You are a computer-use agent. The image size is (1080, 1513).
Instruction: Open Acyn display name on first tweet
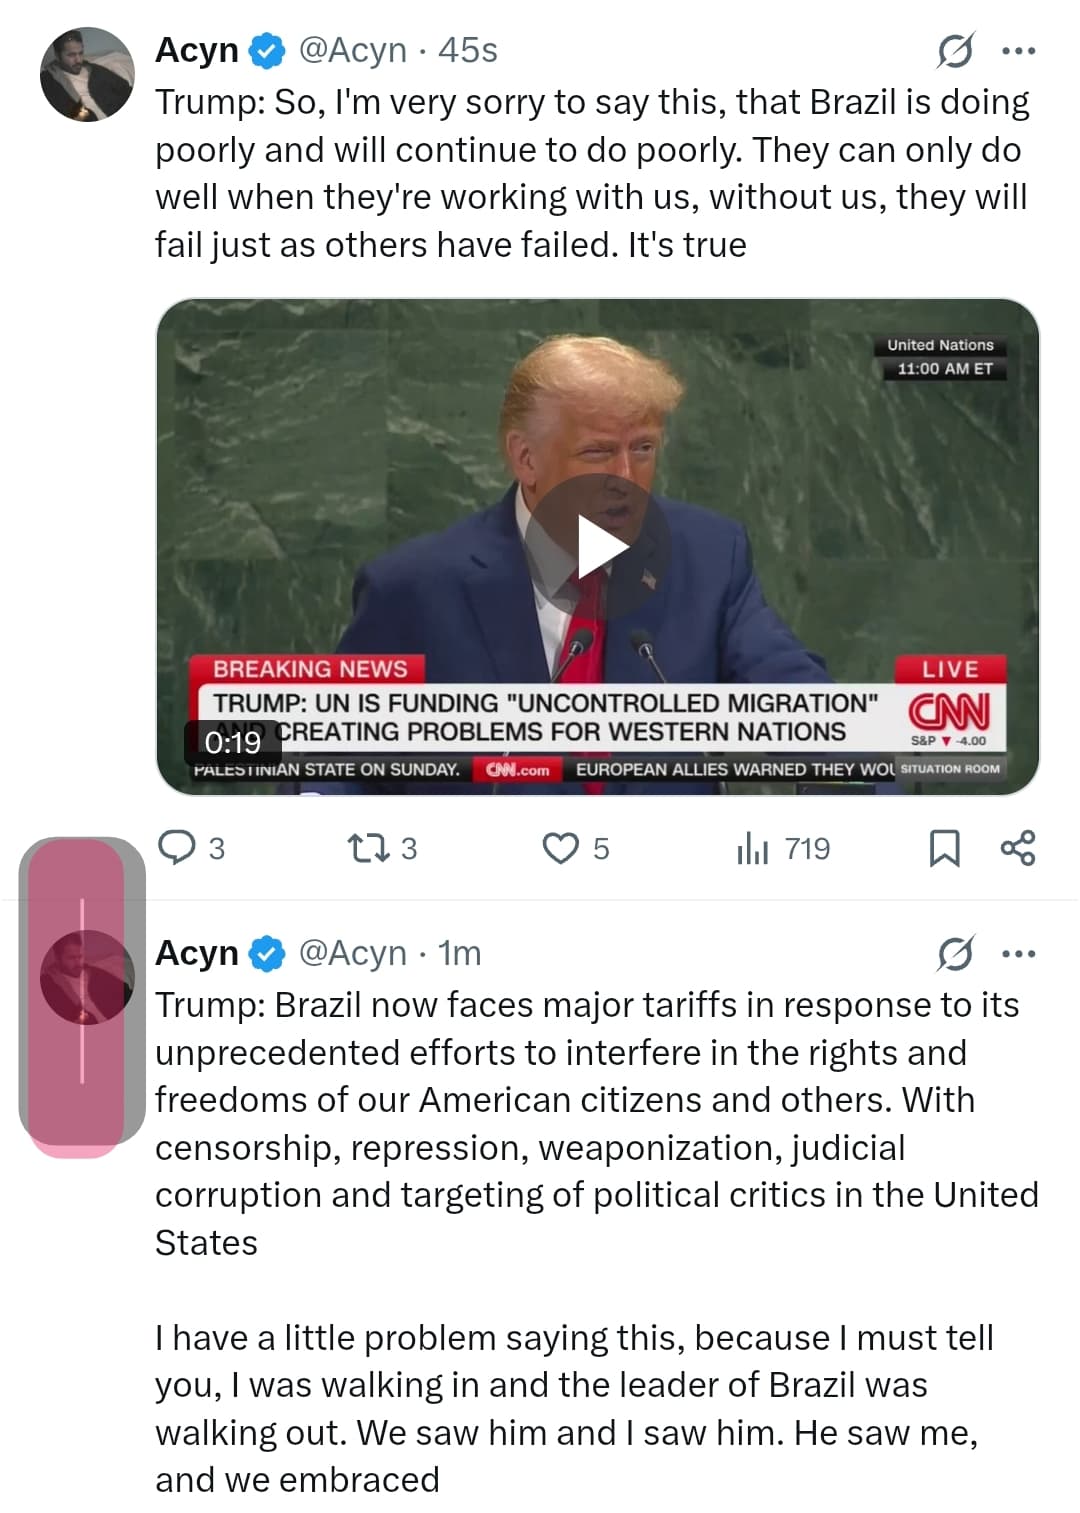click(197, 50)
